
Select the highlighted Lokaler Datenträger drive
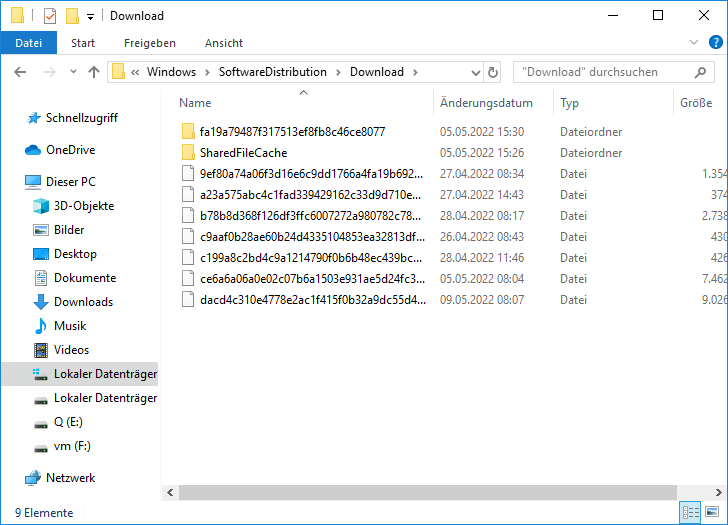pyautogui.click(x=80, y=374)
